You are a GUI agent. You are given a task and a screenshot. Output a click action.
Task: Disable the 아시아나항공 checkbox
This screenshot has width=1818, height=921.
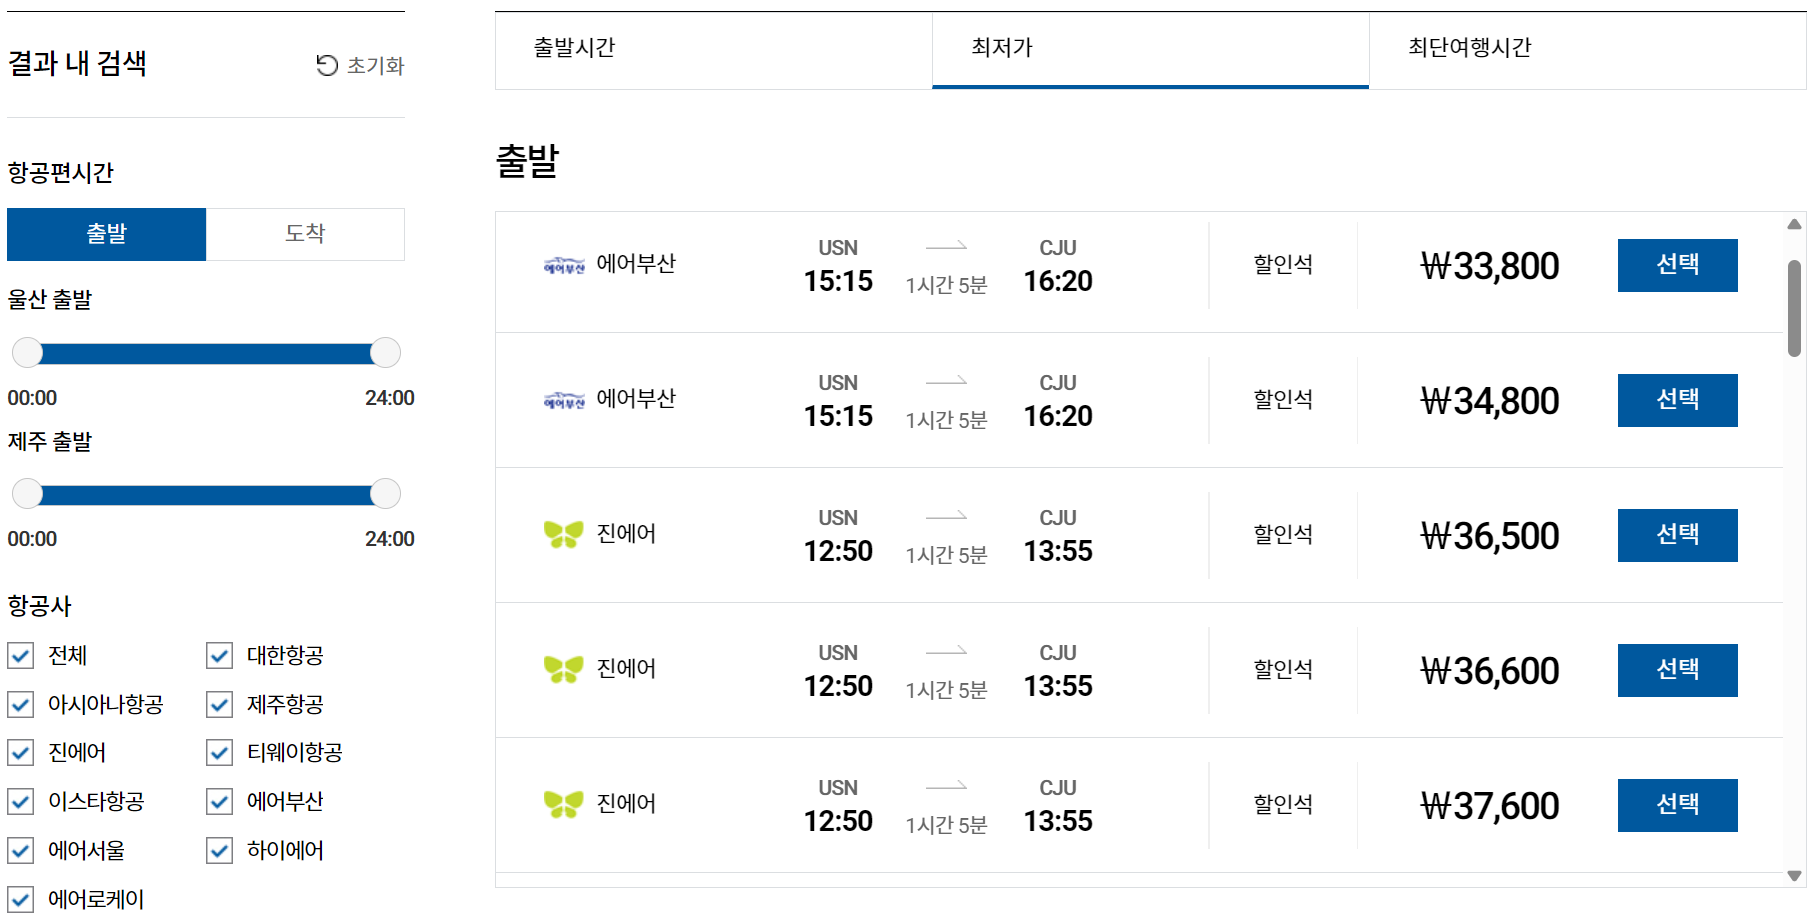point(21,704)
